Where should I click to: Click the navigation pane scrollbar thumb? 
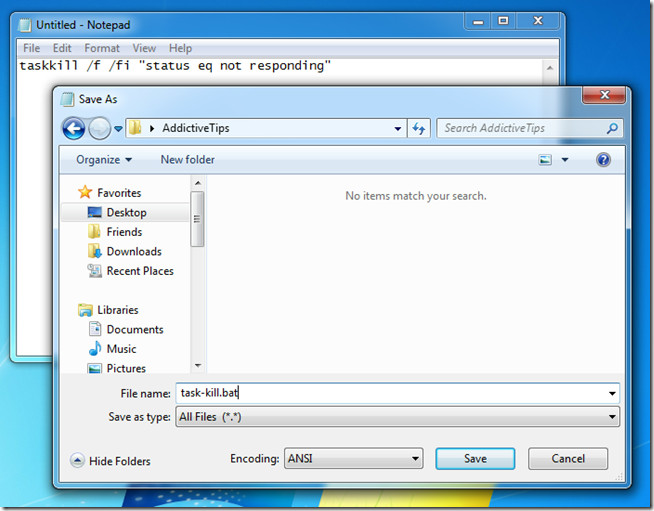197,219
